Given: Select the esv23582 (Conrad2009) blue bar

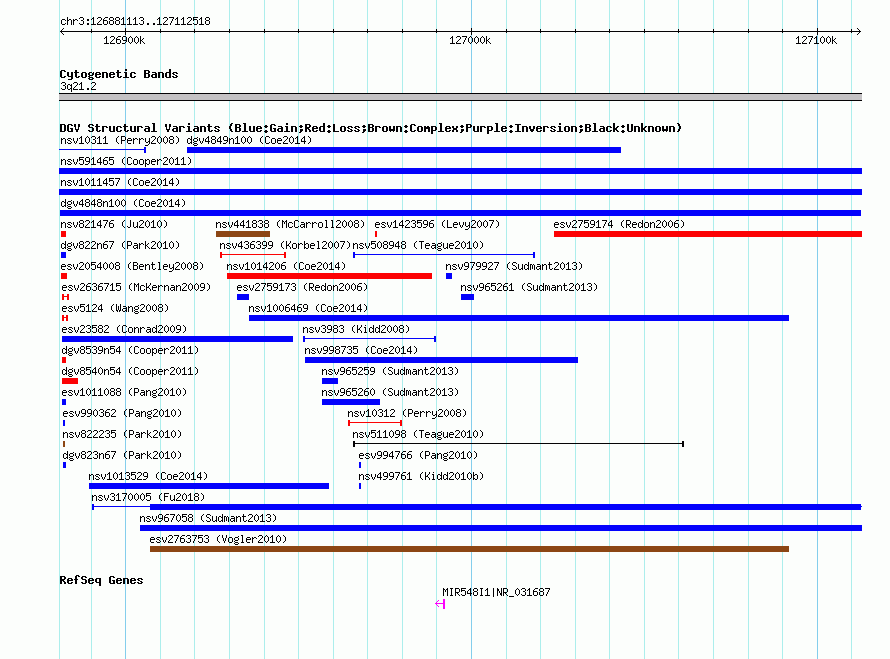Looking at the screenshot, I should (x=177, y=339).
